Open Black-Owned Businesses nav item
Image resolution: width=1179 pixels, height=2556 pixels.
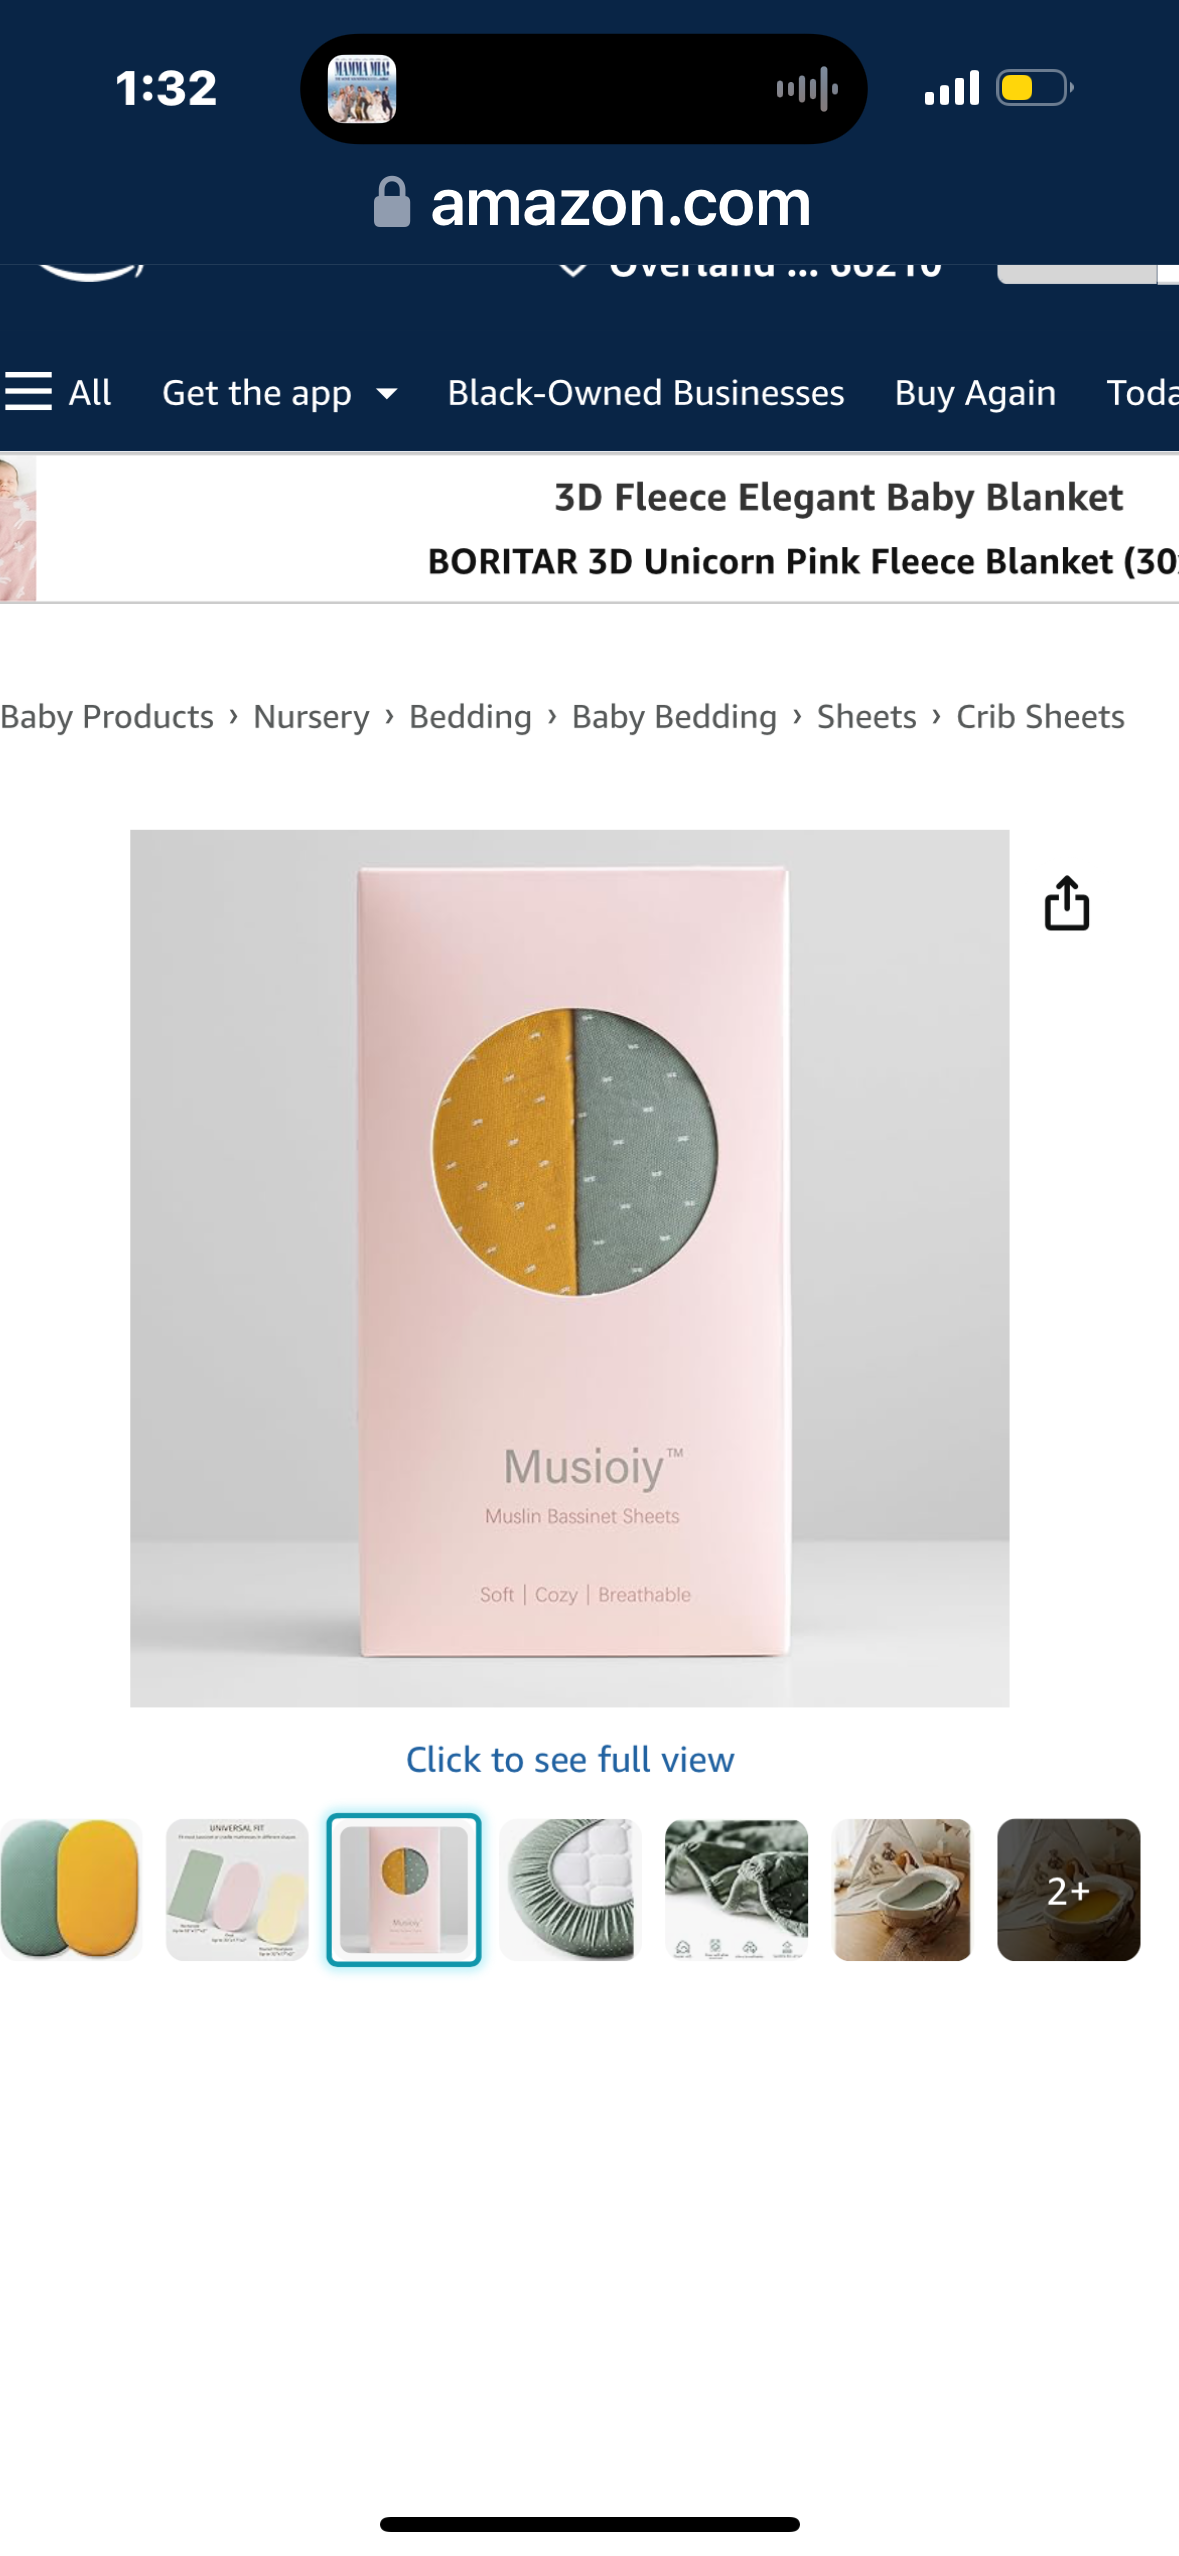(646, 393)
